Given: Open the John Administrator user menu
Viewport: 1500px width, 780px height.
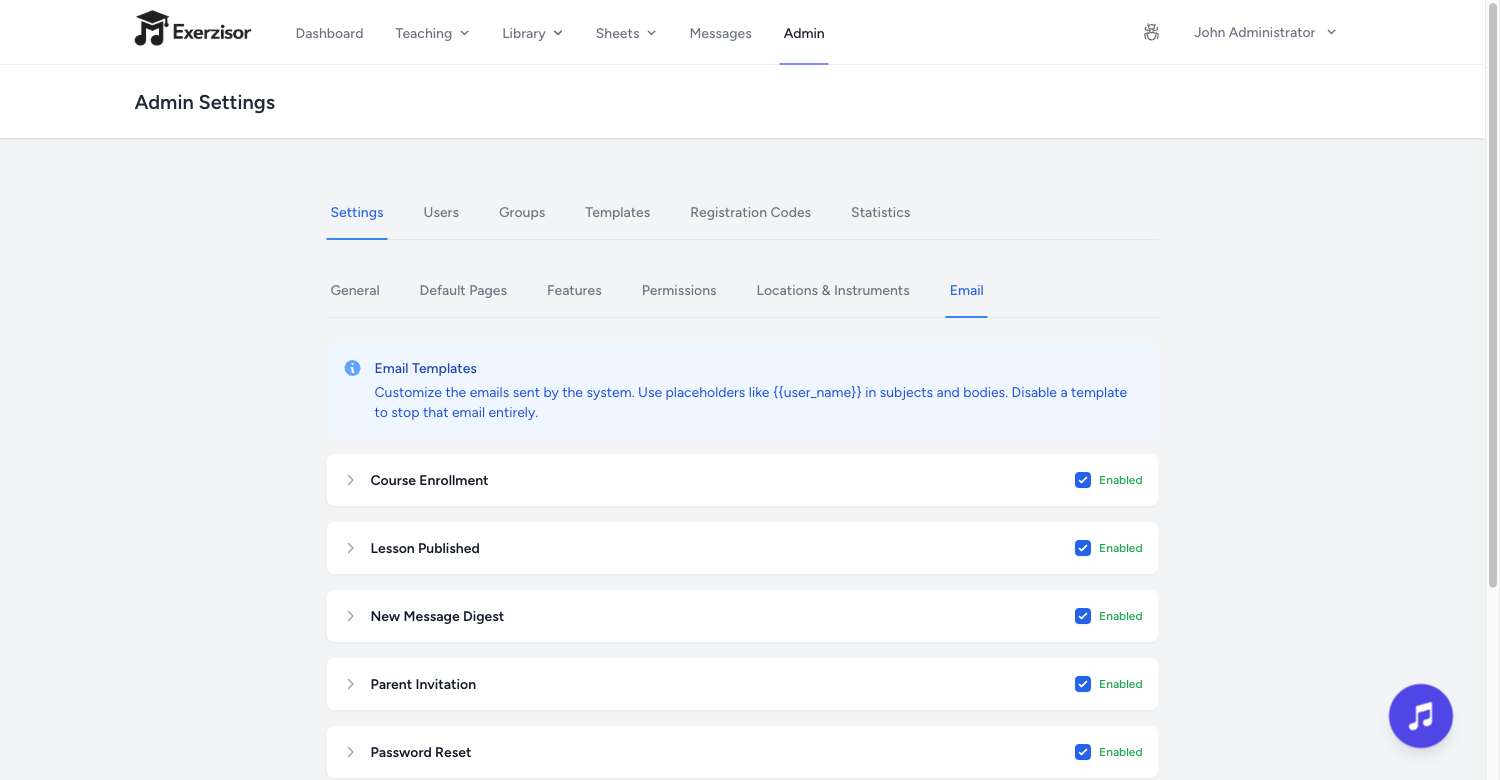Looking at the screenshot, I should point(1265,32).
